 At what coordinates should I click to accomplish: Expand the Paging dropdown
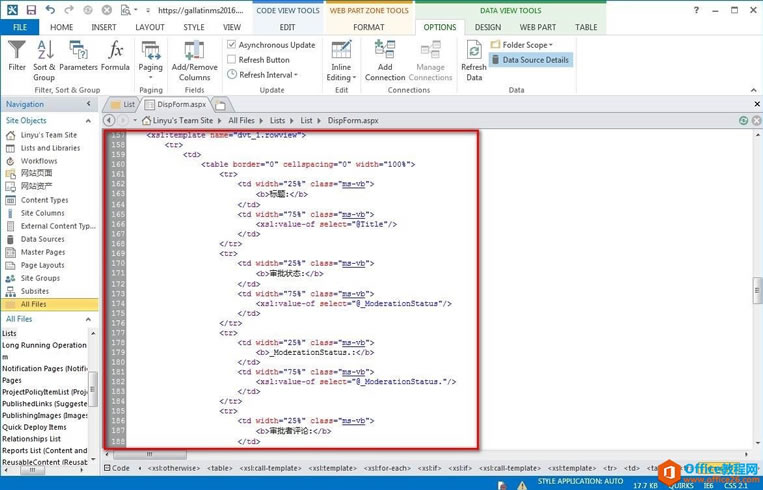[150, 76]
